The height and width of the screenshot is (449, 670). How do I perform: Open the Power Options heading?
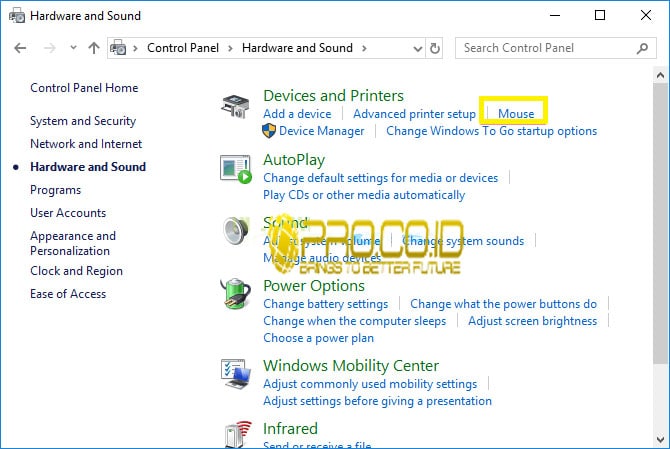click(314, 286)
